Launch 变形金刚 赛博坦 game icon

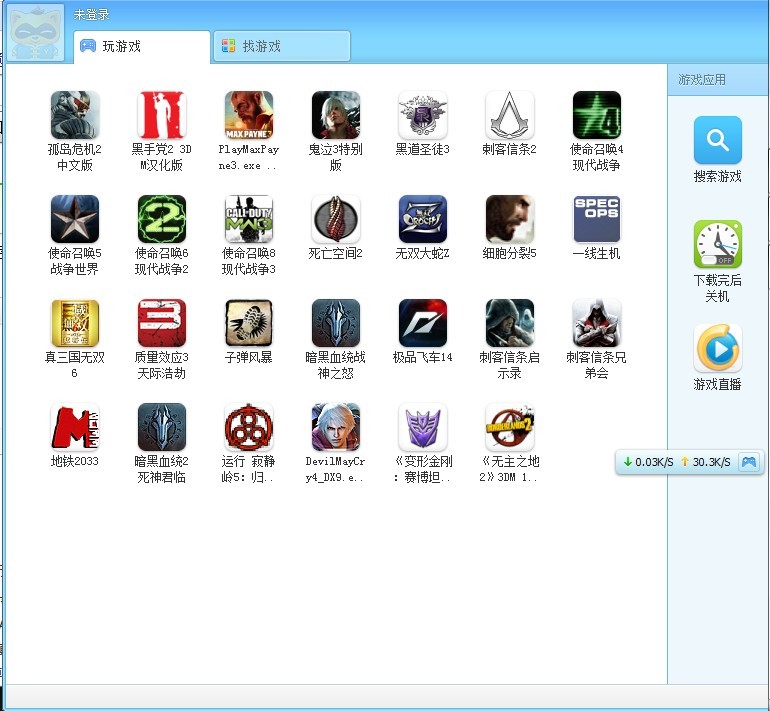pos(422,427)
